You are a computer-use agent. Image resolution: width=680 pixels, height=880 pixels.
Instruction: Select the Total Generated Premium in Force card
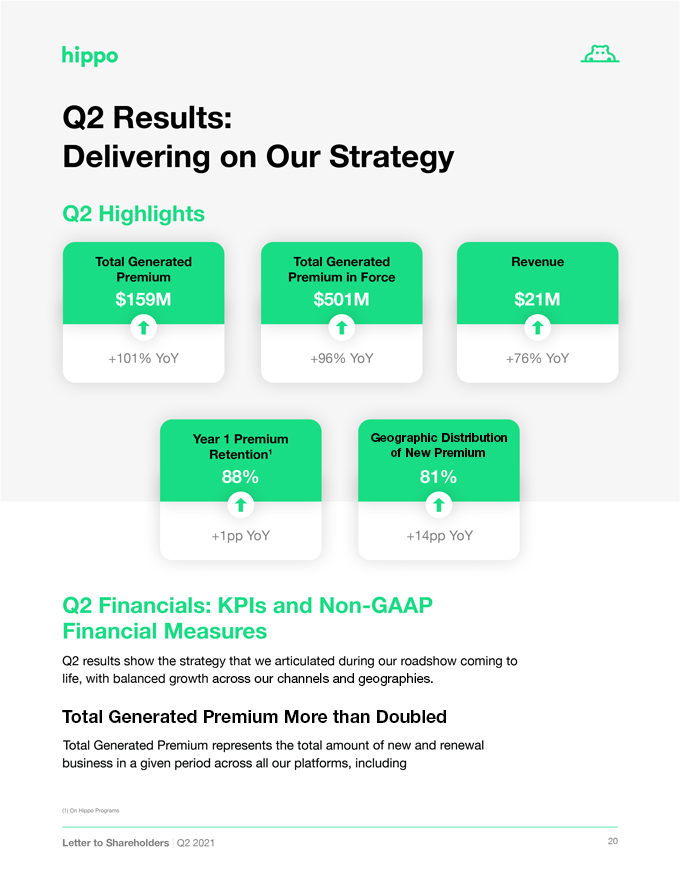point(342,312)
